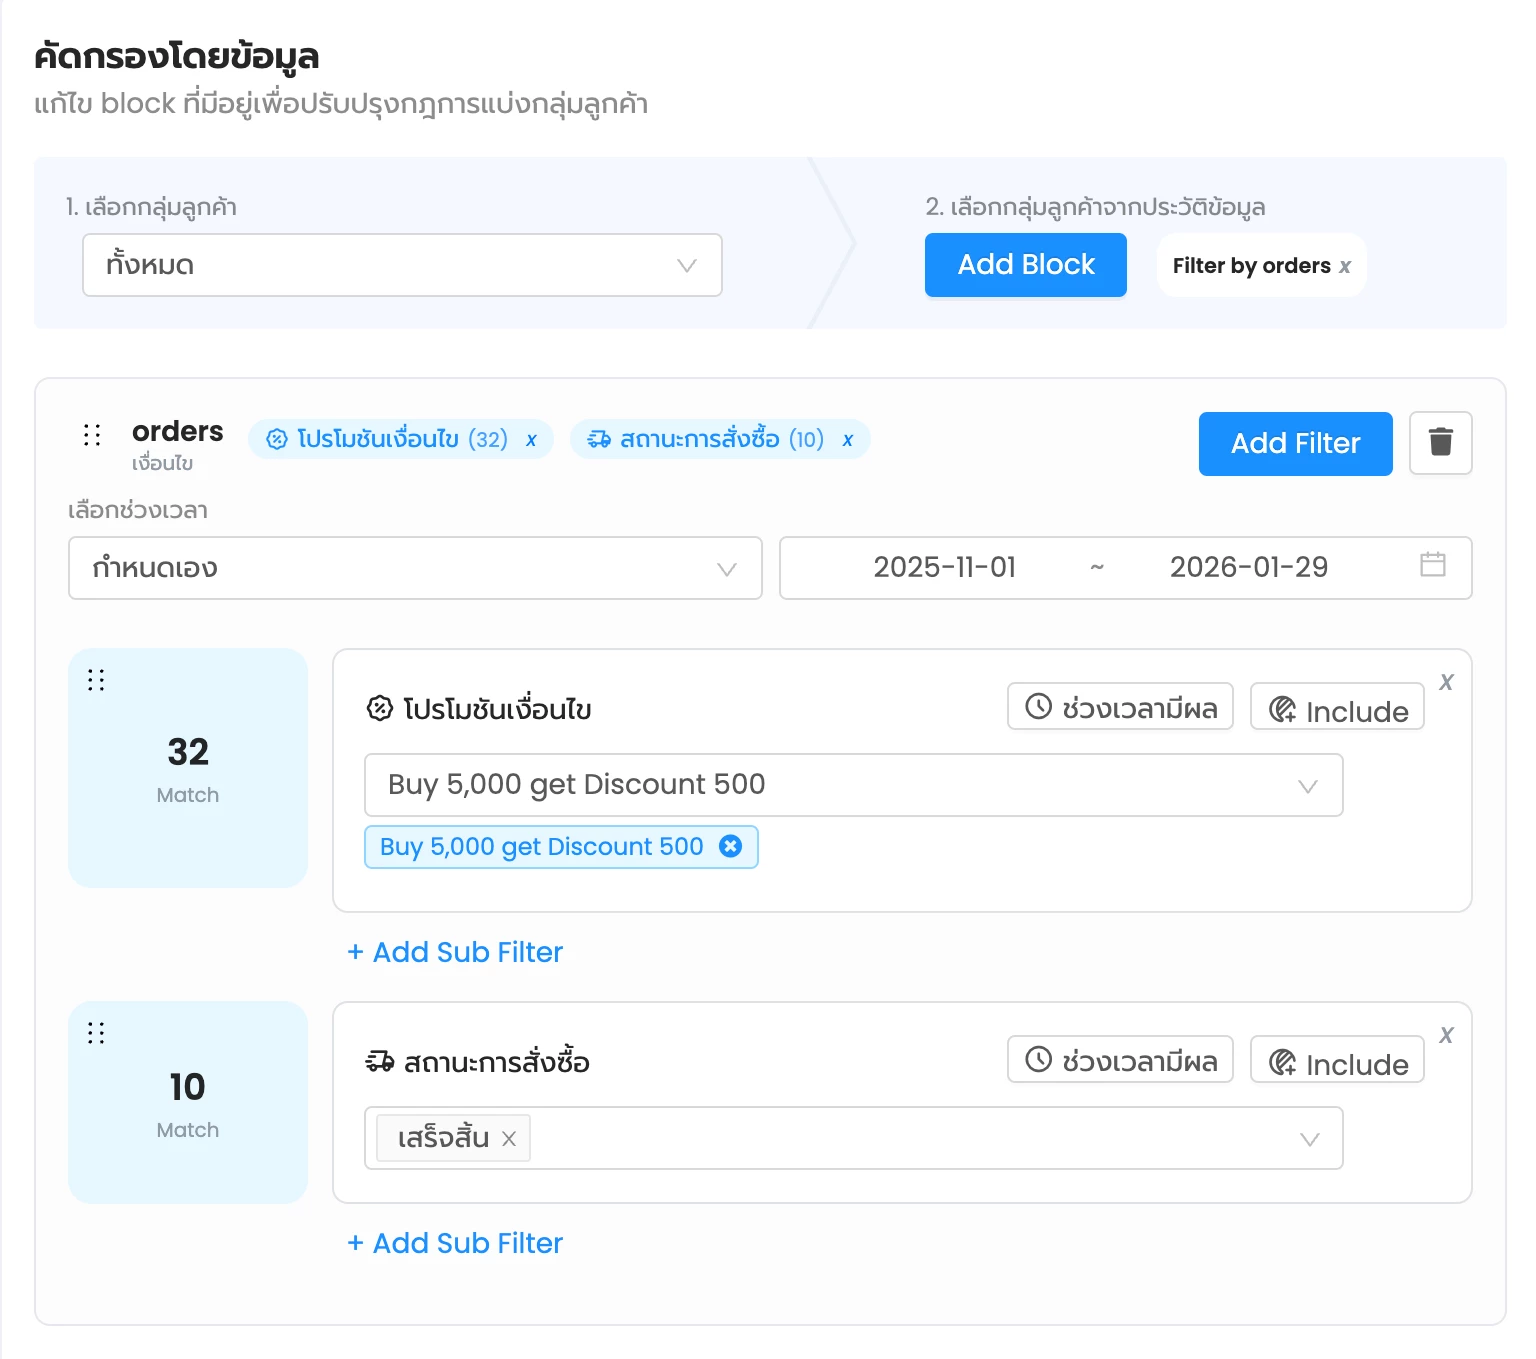1536x1359 pixels.
Task: Remove the เสร็จสิ้น status tag
Action: point(509,1139)
